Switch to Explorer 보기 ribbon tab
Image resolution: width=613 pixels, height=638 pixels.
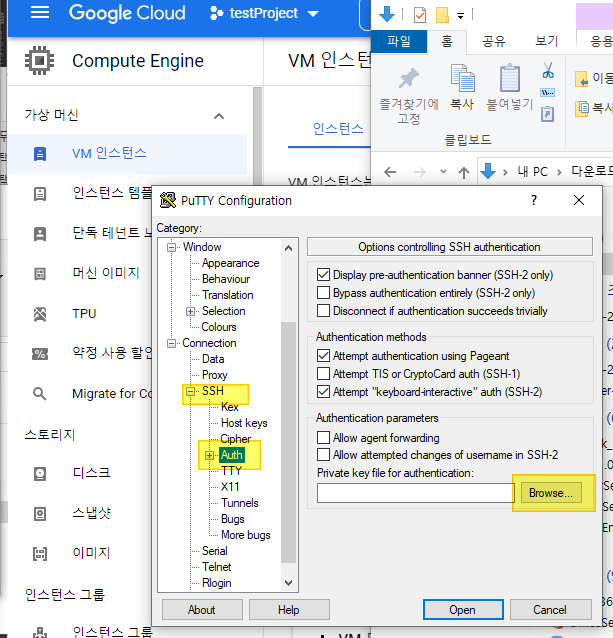pos(546,41)
